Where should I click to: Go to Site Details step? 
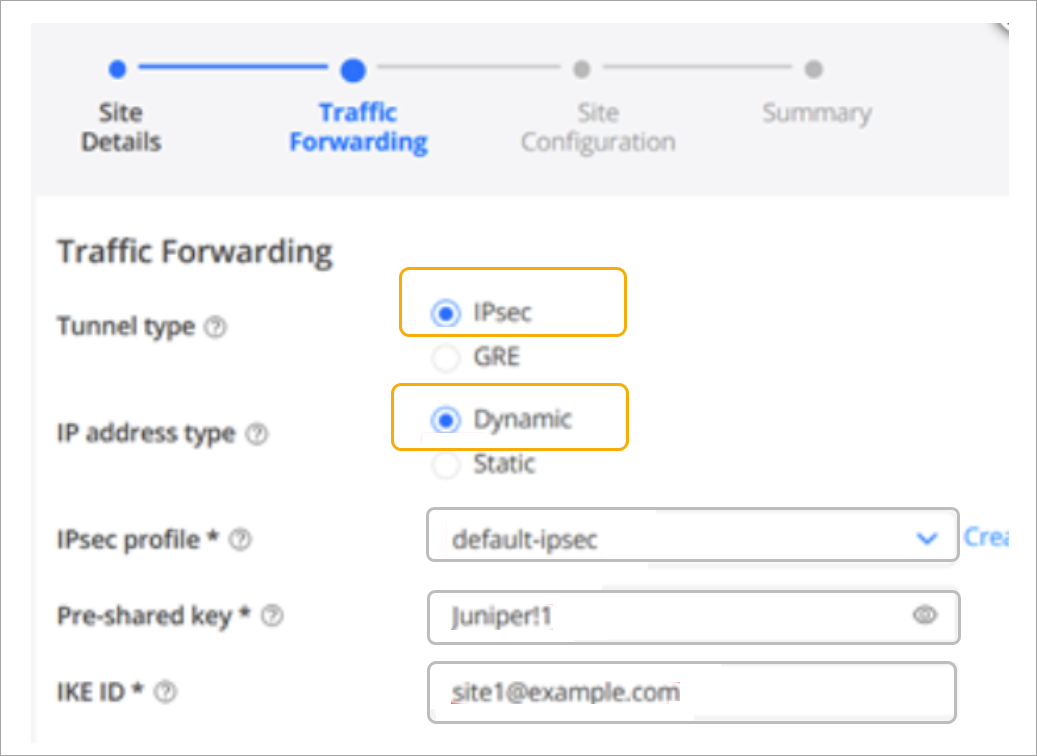121,127
